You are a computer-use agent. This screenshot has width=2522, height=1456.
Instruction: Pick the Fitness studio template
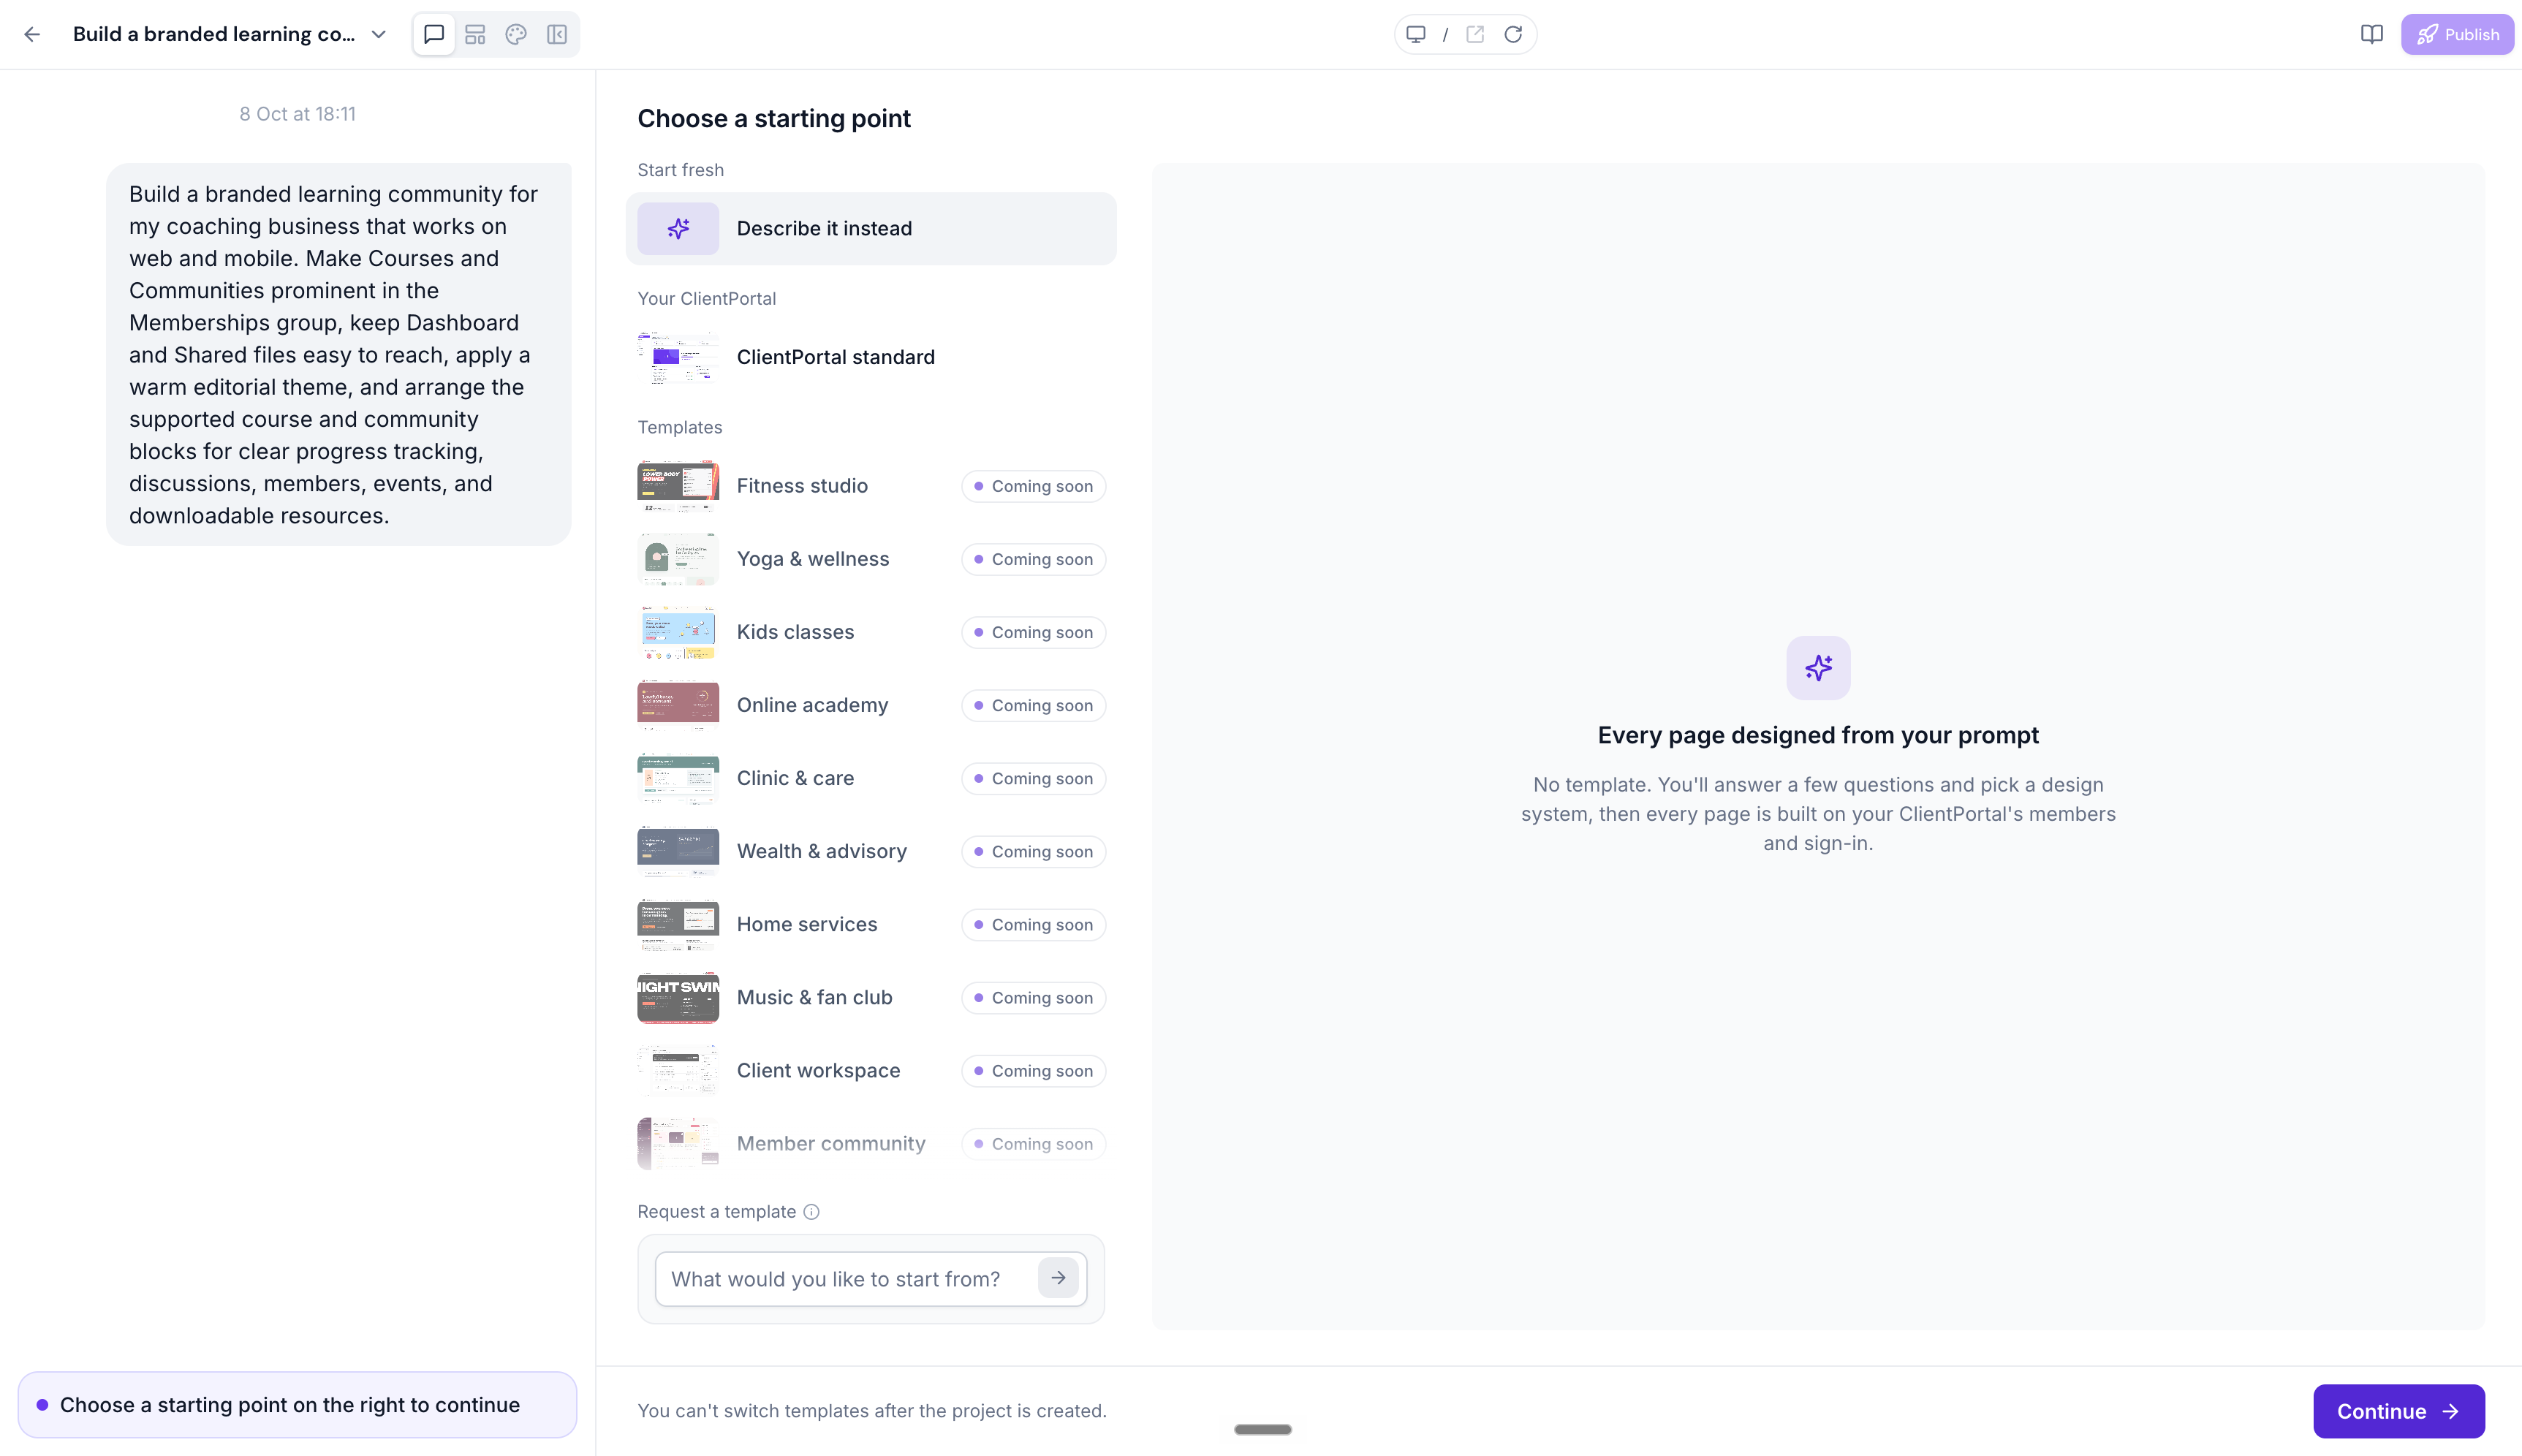coord(871,486)
